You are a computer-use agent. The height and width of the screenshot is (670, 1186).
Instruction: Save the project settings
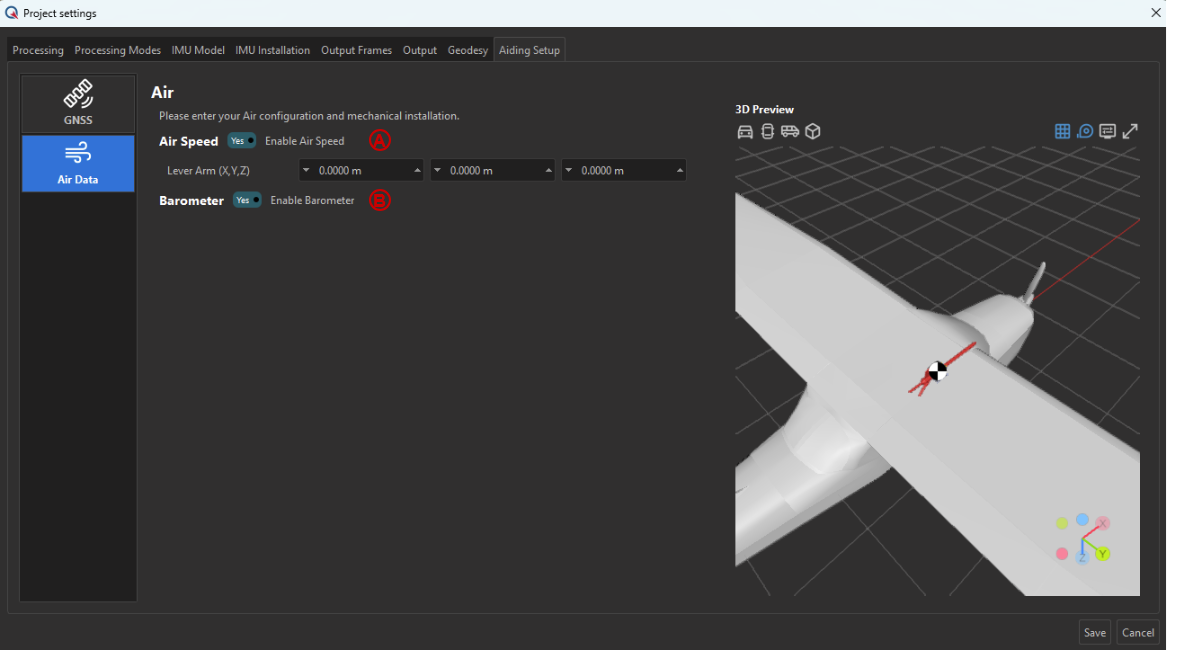pos(1094,632)
